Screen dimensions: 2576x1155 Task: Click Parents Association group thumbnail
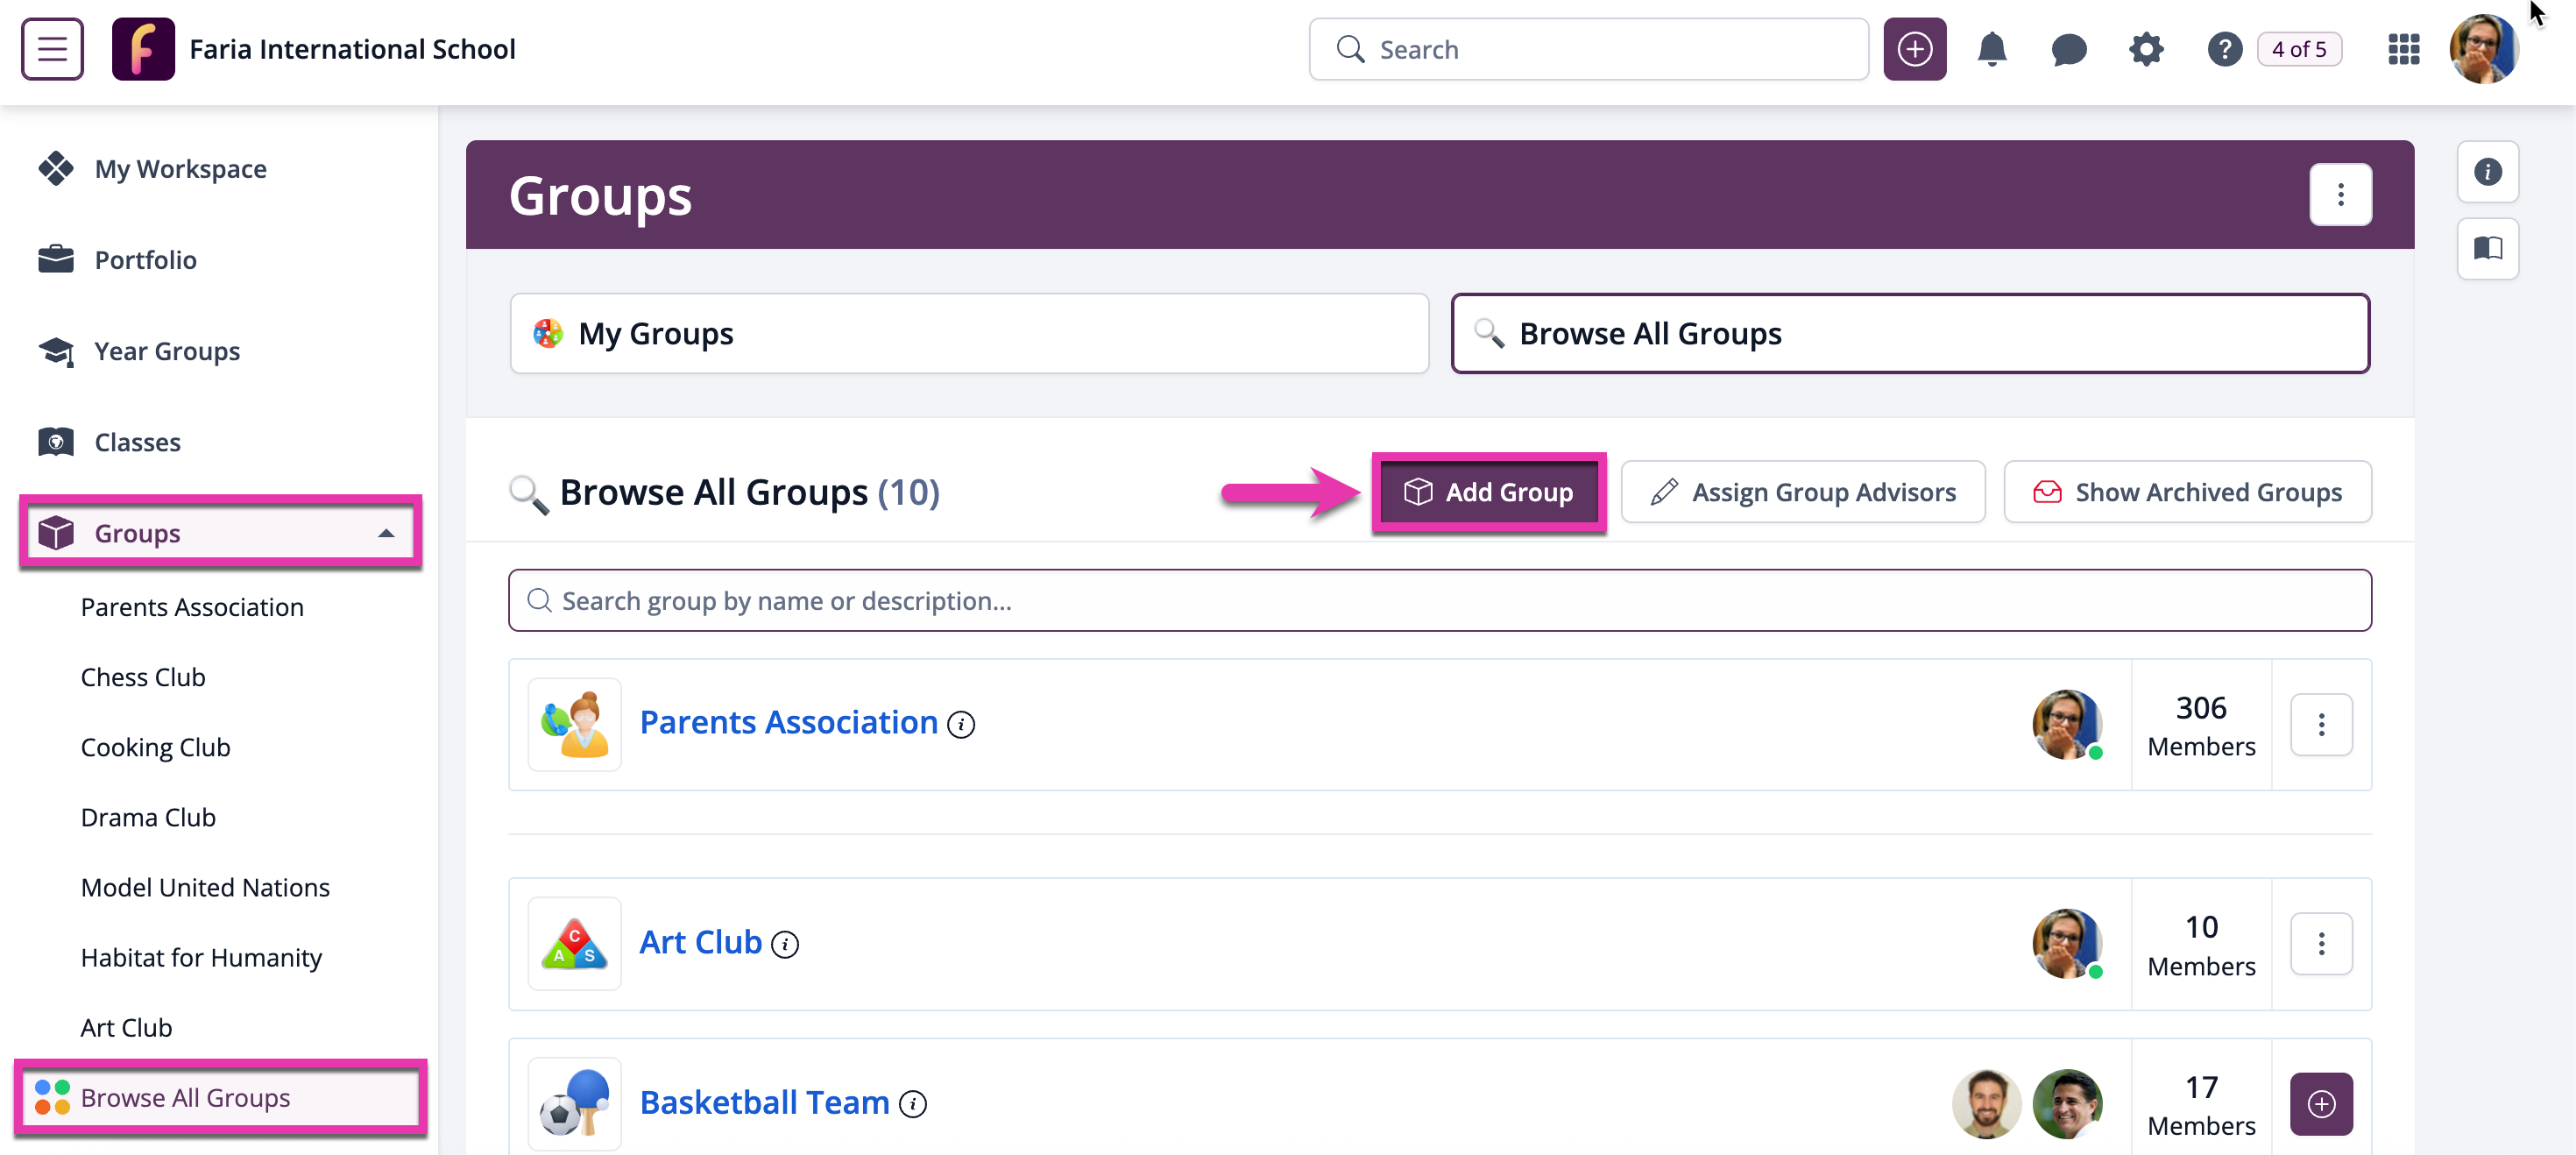coord(574,723)
